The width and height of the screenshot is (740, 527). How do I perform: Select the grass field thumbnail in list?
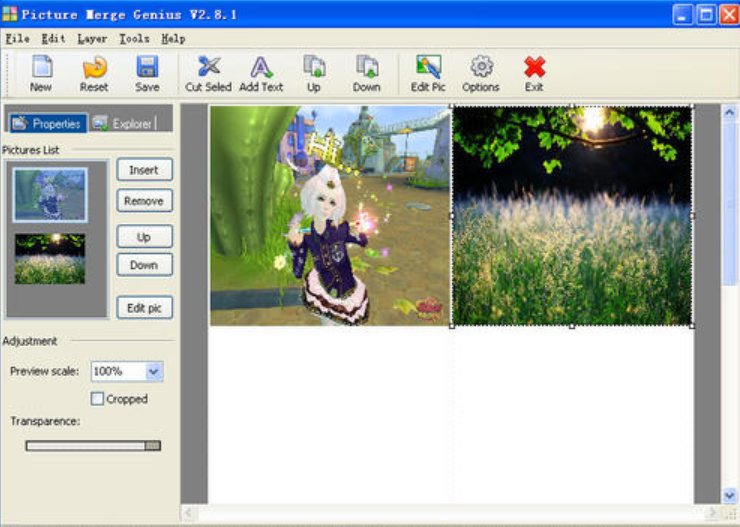[x=50, y=259]
